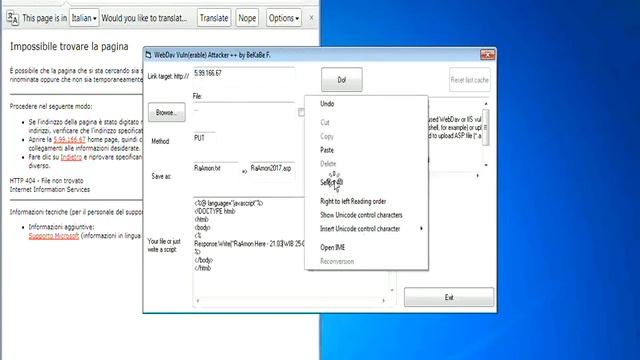Select Show Unicode control characters
Screen dimensions: 640x360
(361, 215)
